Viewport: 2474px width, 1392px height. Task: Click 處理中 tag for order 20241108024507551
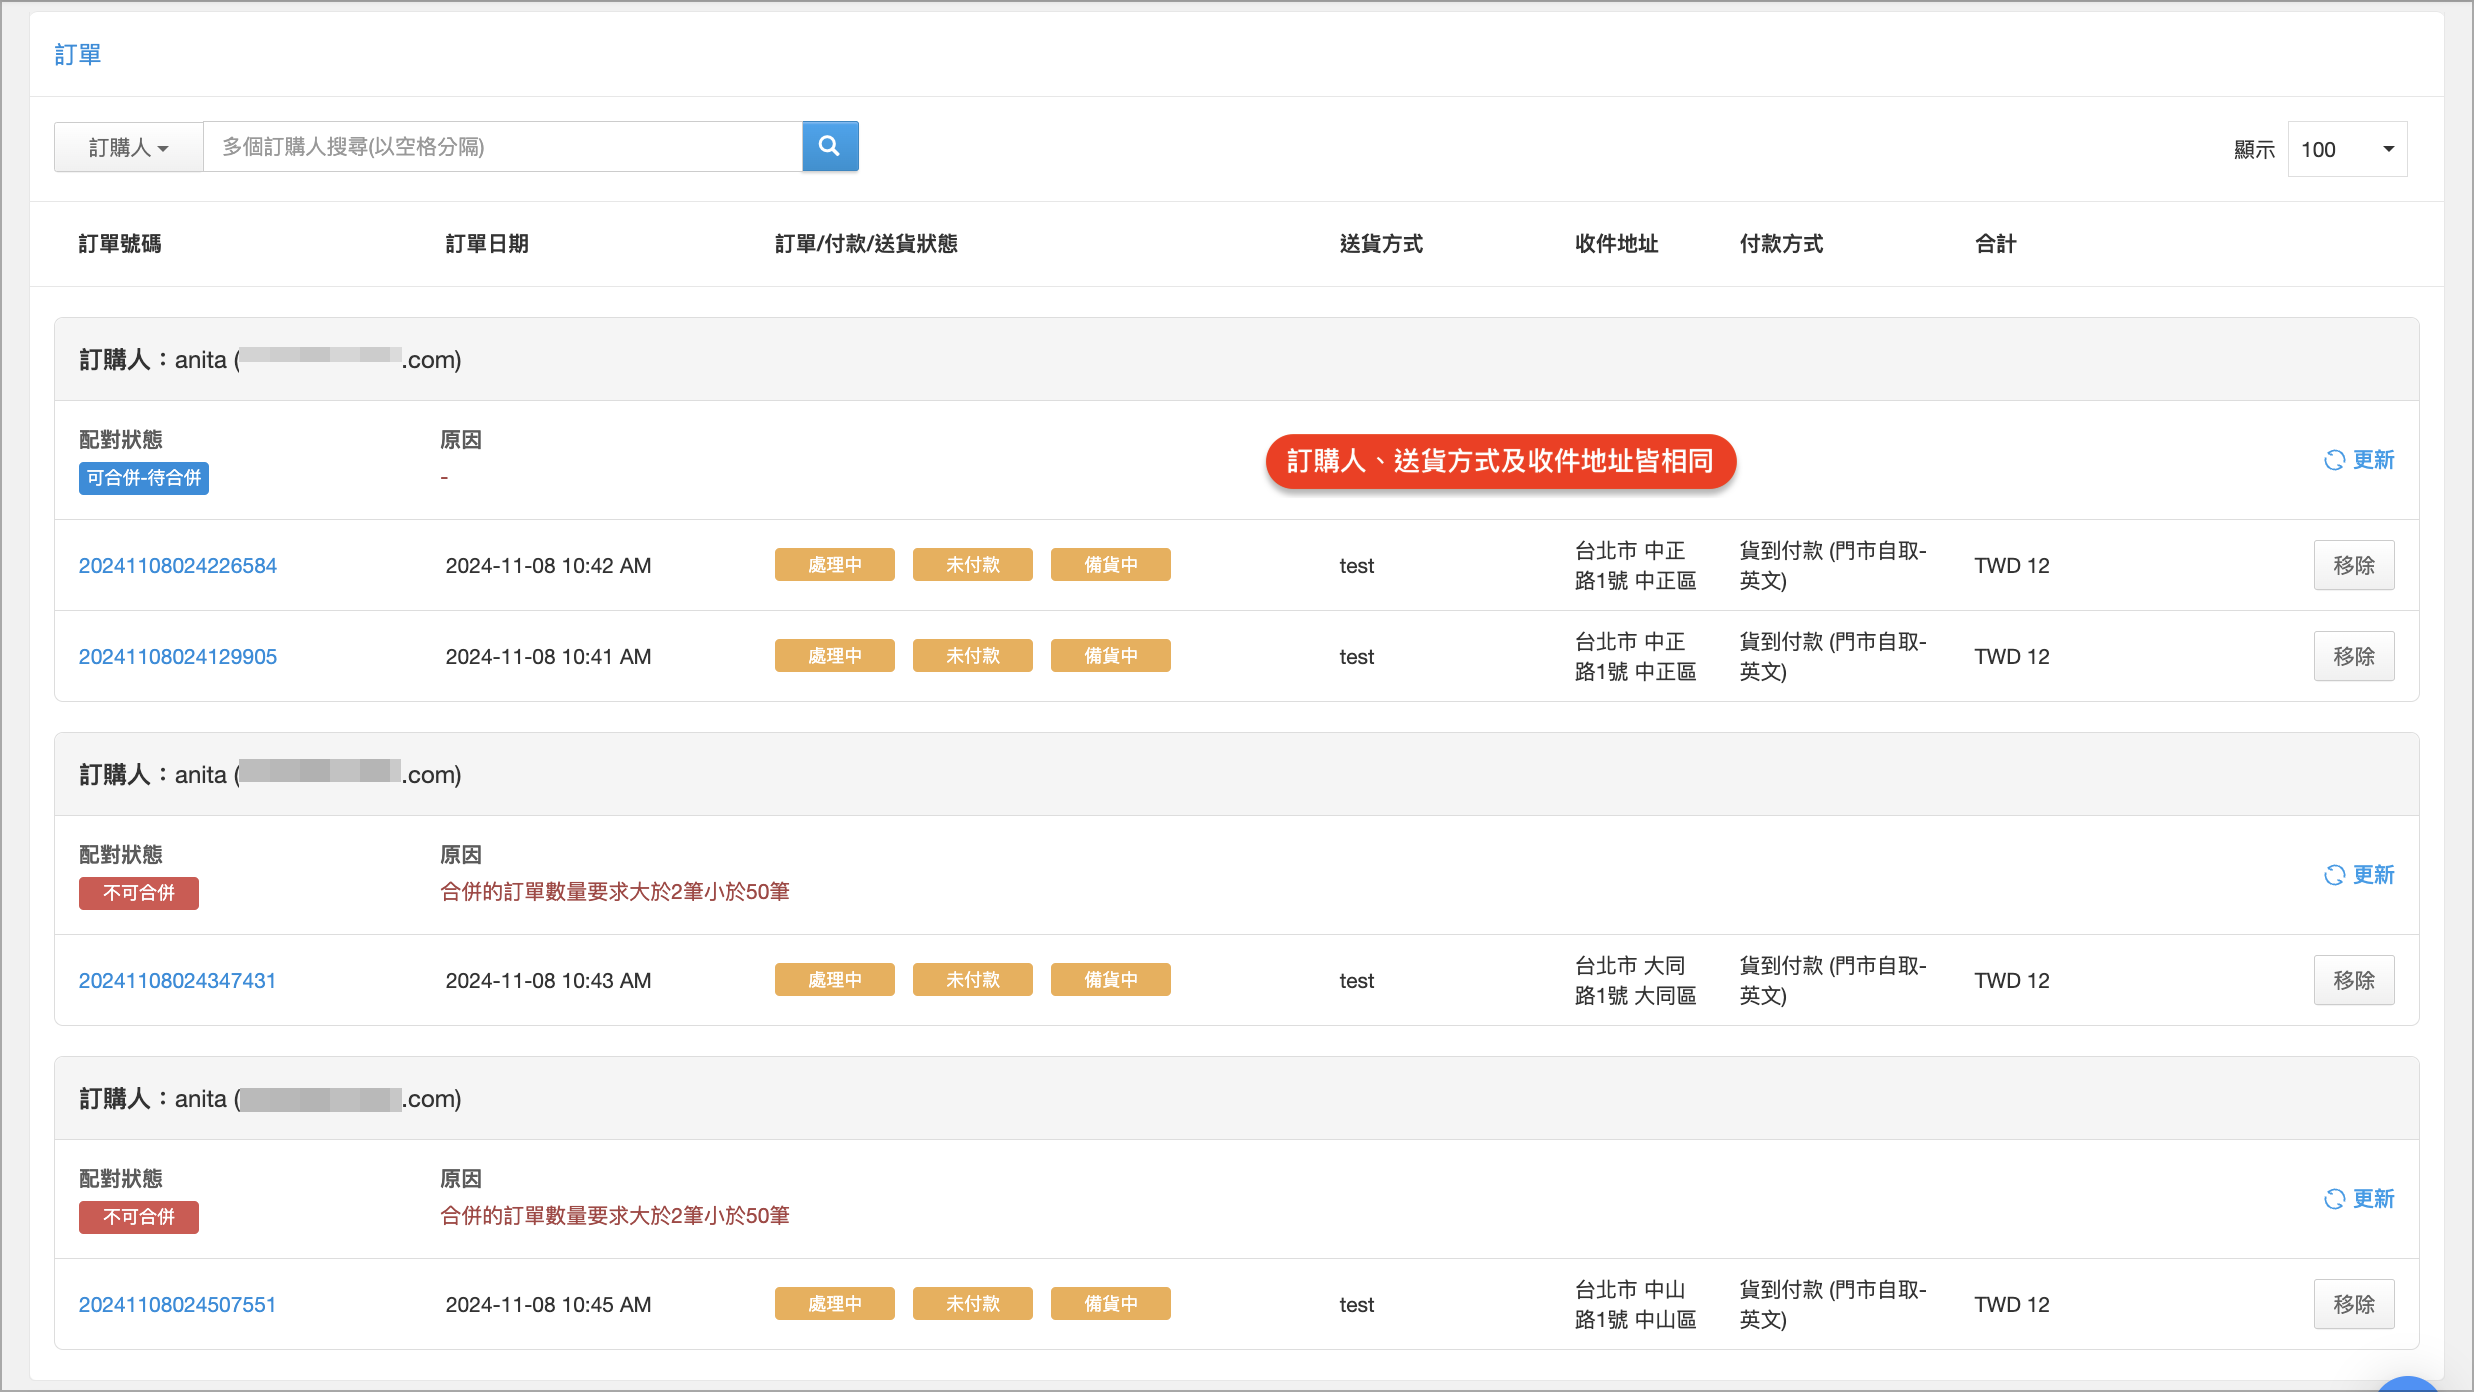(835, 1304)
